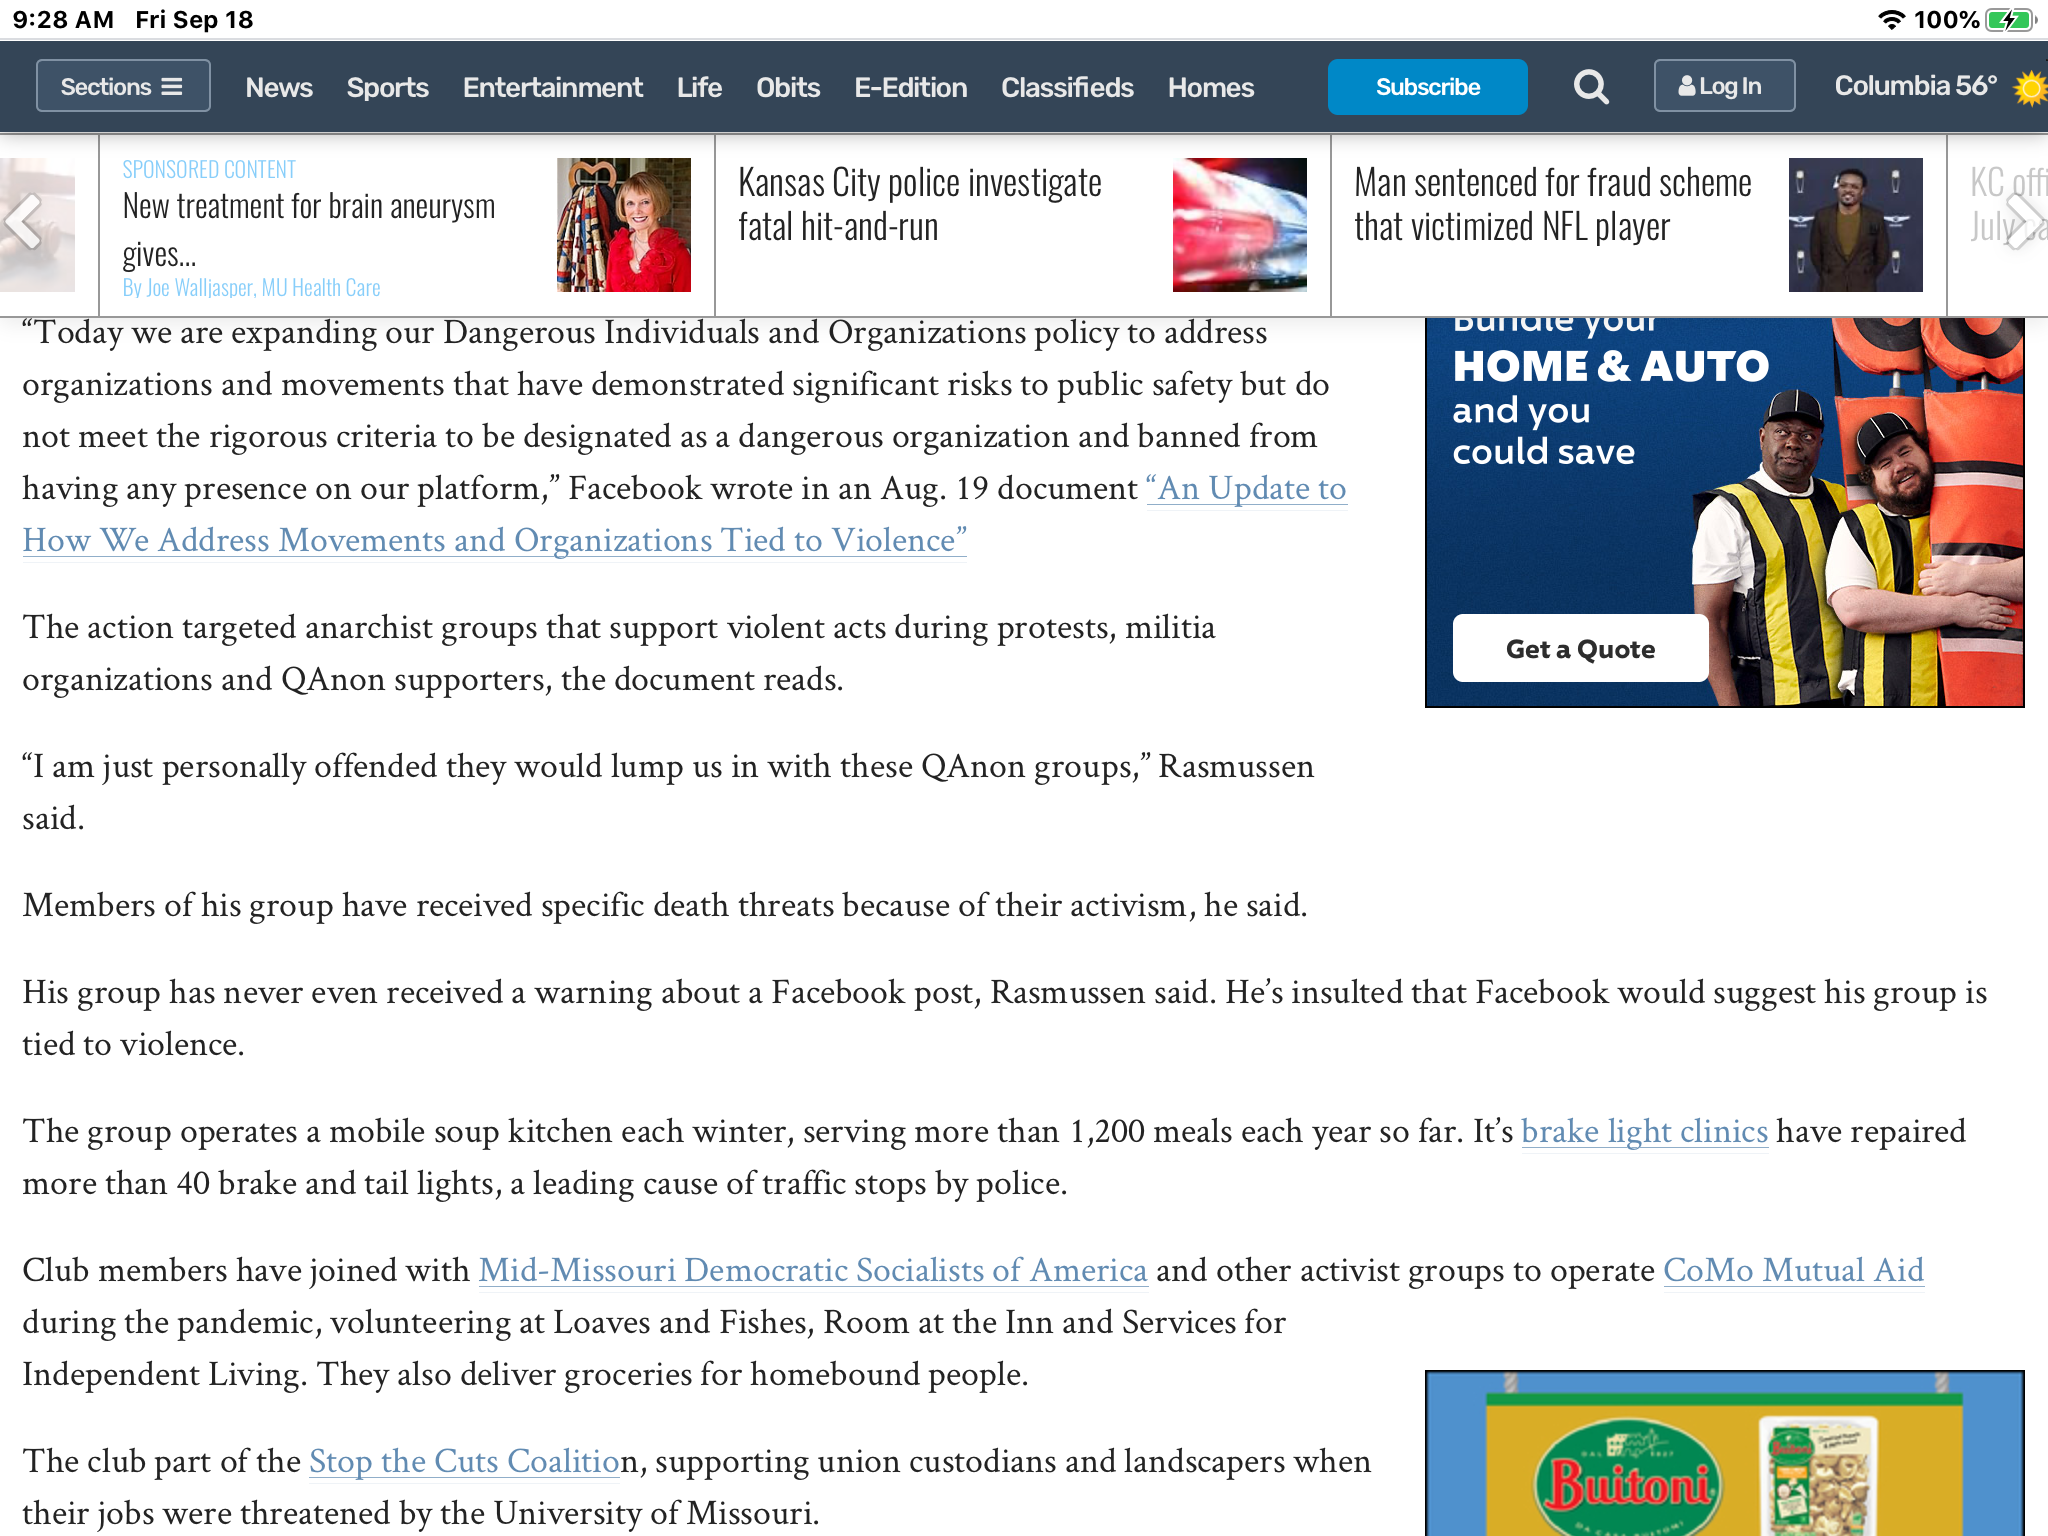Open Obits section
Screen dimensions: 2048x1536
click(788, 87)
